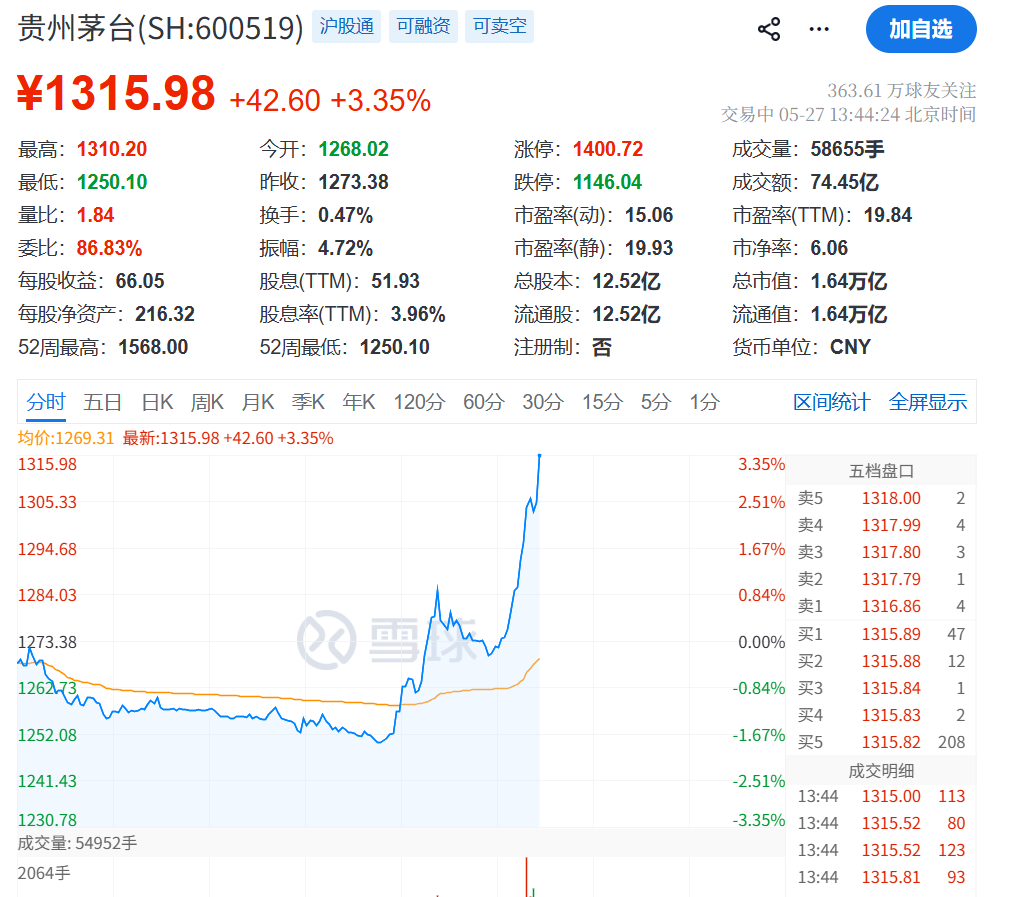Viewport: 1011px width, 897px height.
Task: Switch to the 月K chart tab
Action: click(x=257, y=402)
